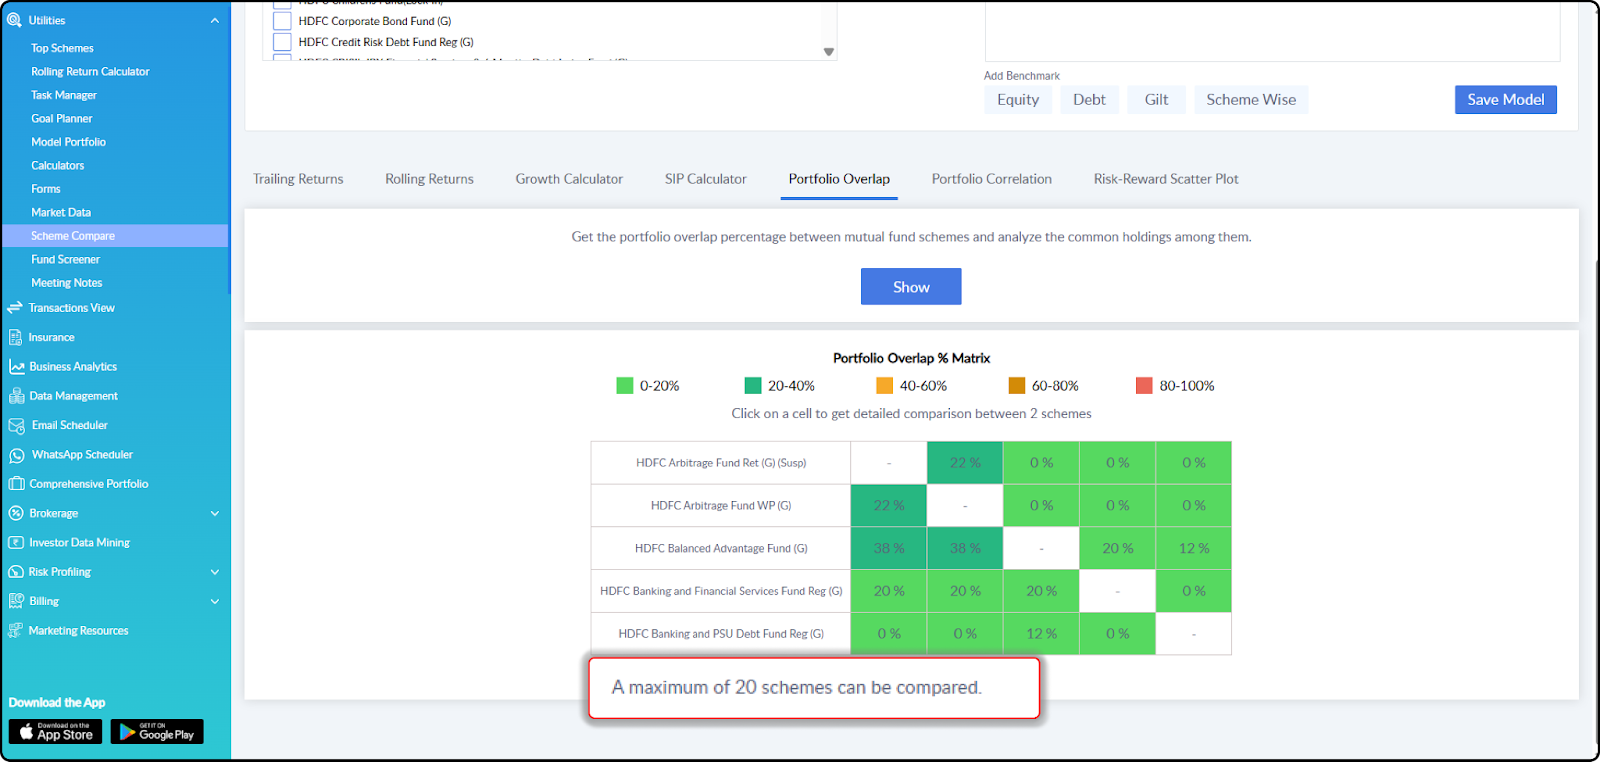
Task: Click 0% cell in Banking and Financial Services row
Action: [1194, 591]
